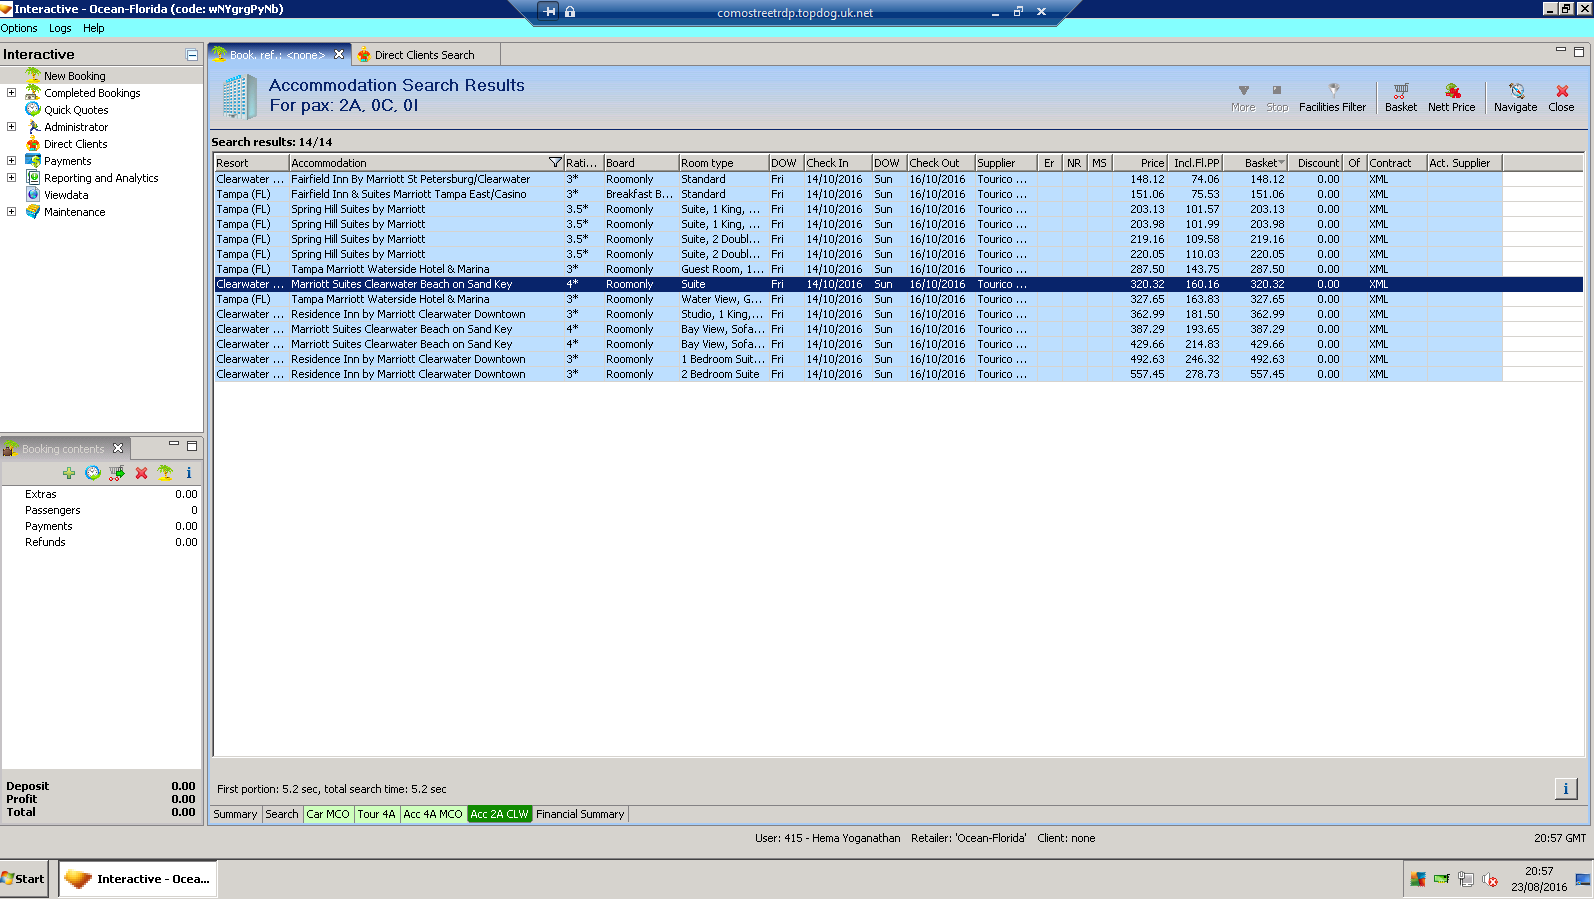Viewport: 1594px width, 899px height.
Task: Switch to the Tour 4A tab
Action: (x=377, y=814)
